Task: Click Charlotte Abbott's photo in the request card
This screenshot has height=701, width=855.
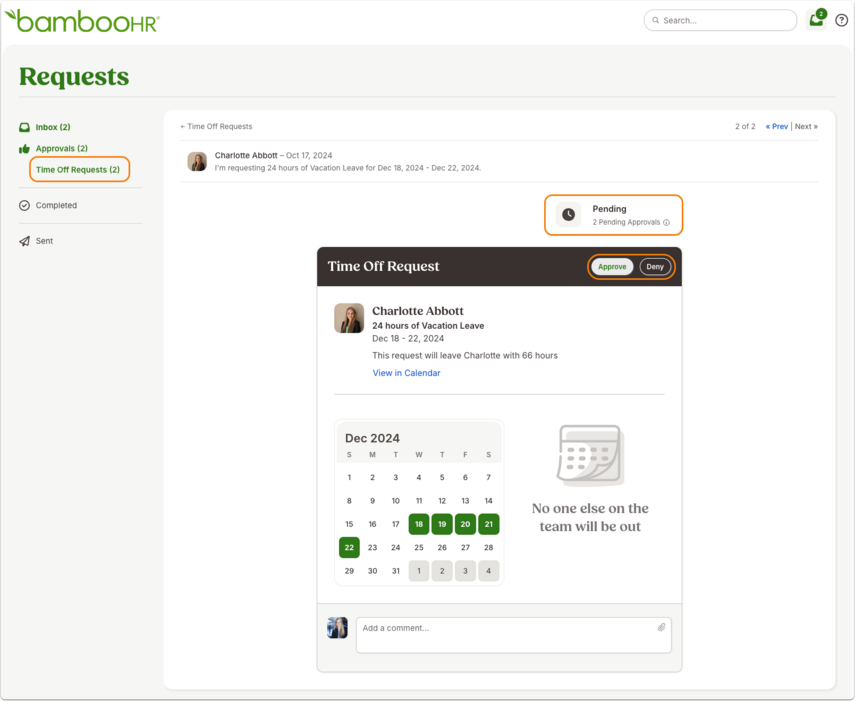Action: (x=349, y=318)
